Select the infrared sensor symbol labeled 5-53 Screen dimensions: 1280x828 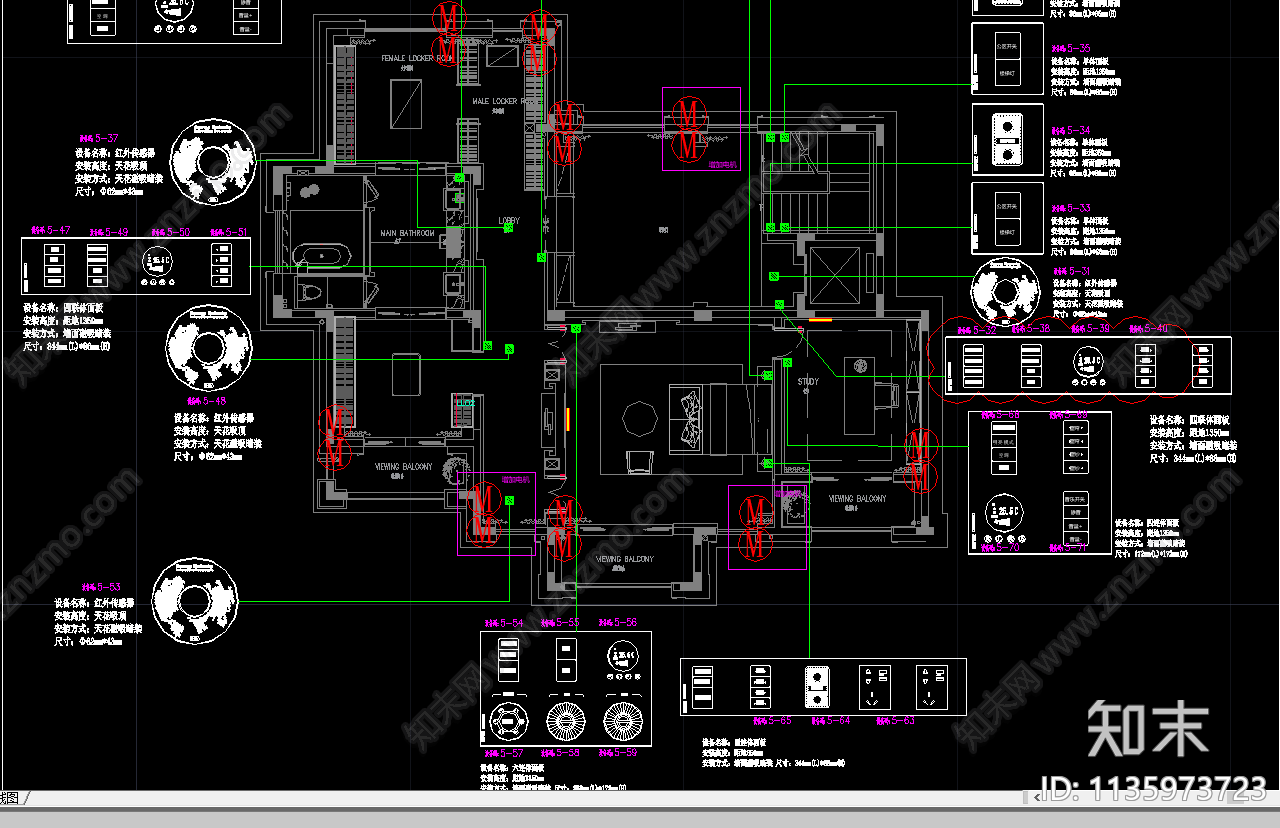point(195,602)
